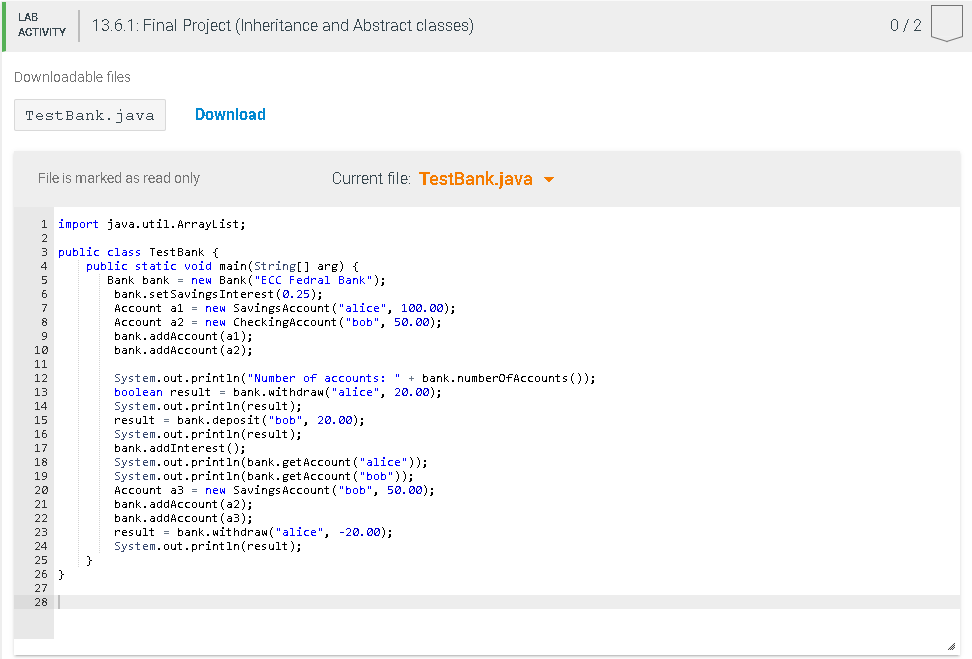Open the Current file dropdown arrow
This screenshot has width=972, height=659.
(x=548, y=179)
